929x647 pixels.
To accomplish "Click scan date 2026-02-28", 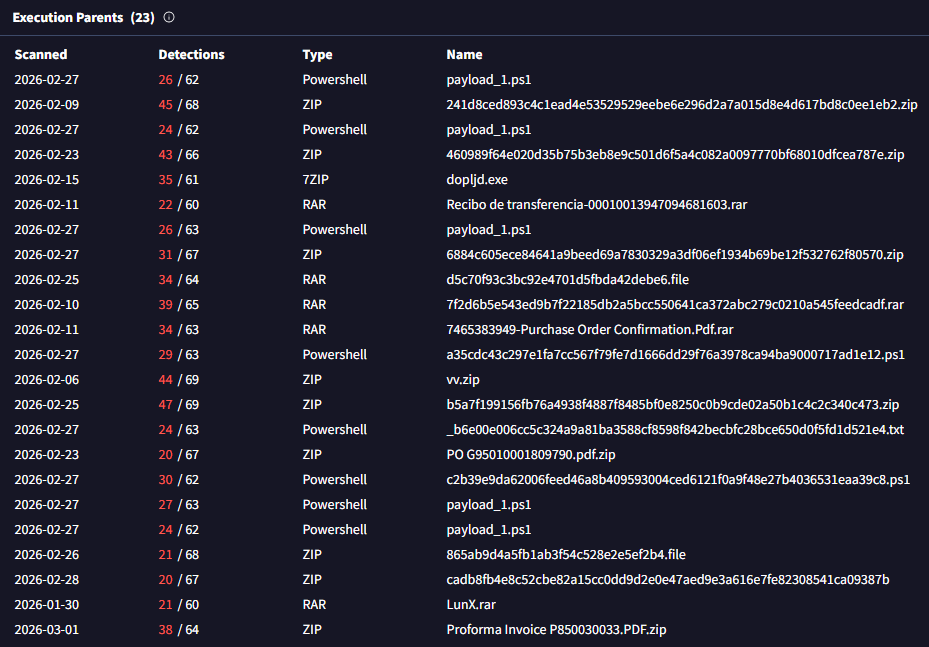I will pos(46,579).
